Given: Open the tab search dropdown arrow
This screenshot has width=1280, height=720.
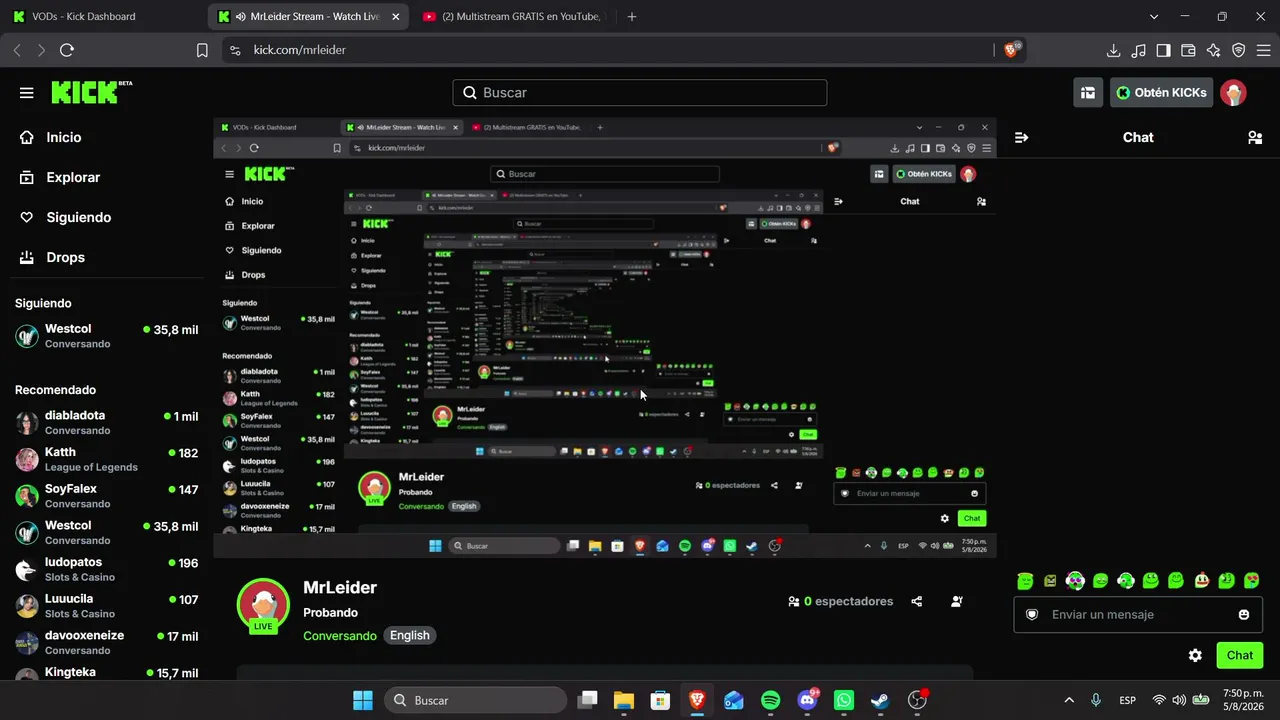Looking at the screenshot, I should (x=1154, y=17).
